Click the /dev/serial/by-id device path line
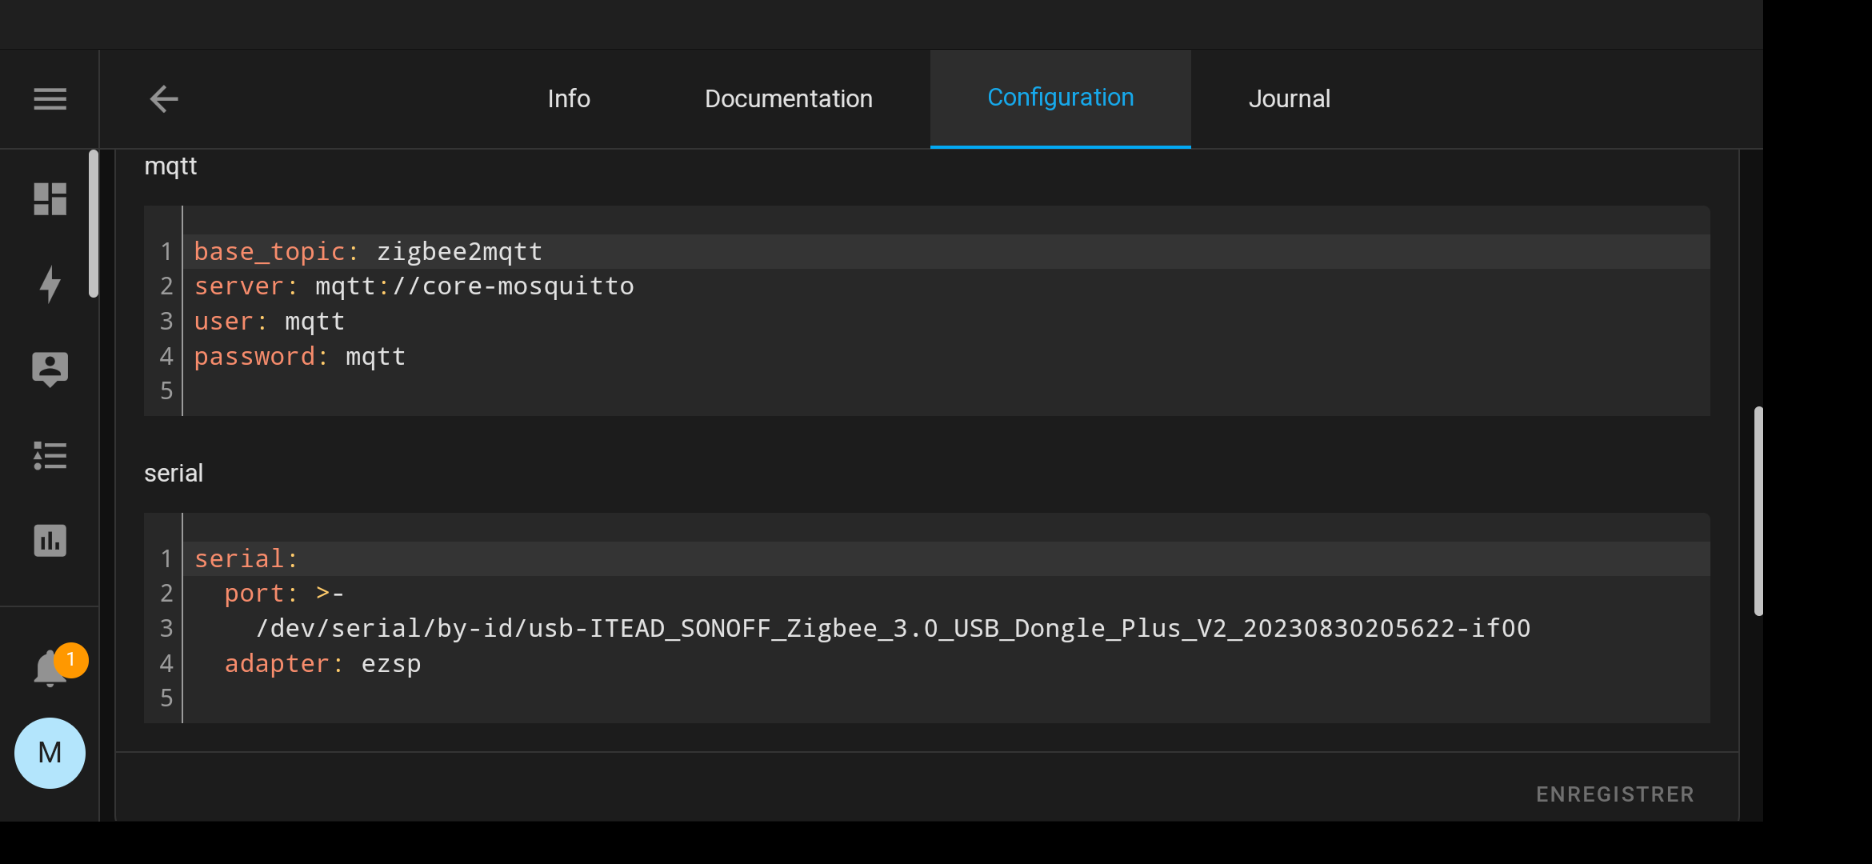The image size is (1872, 864). pyautogui.click(x=892, y=629)
